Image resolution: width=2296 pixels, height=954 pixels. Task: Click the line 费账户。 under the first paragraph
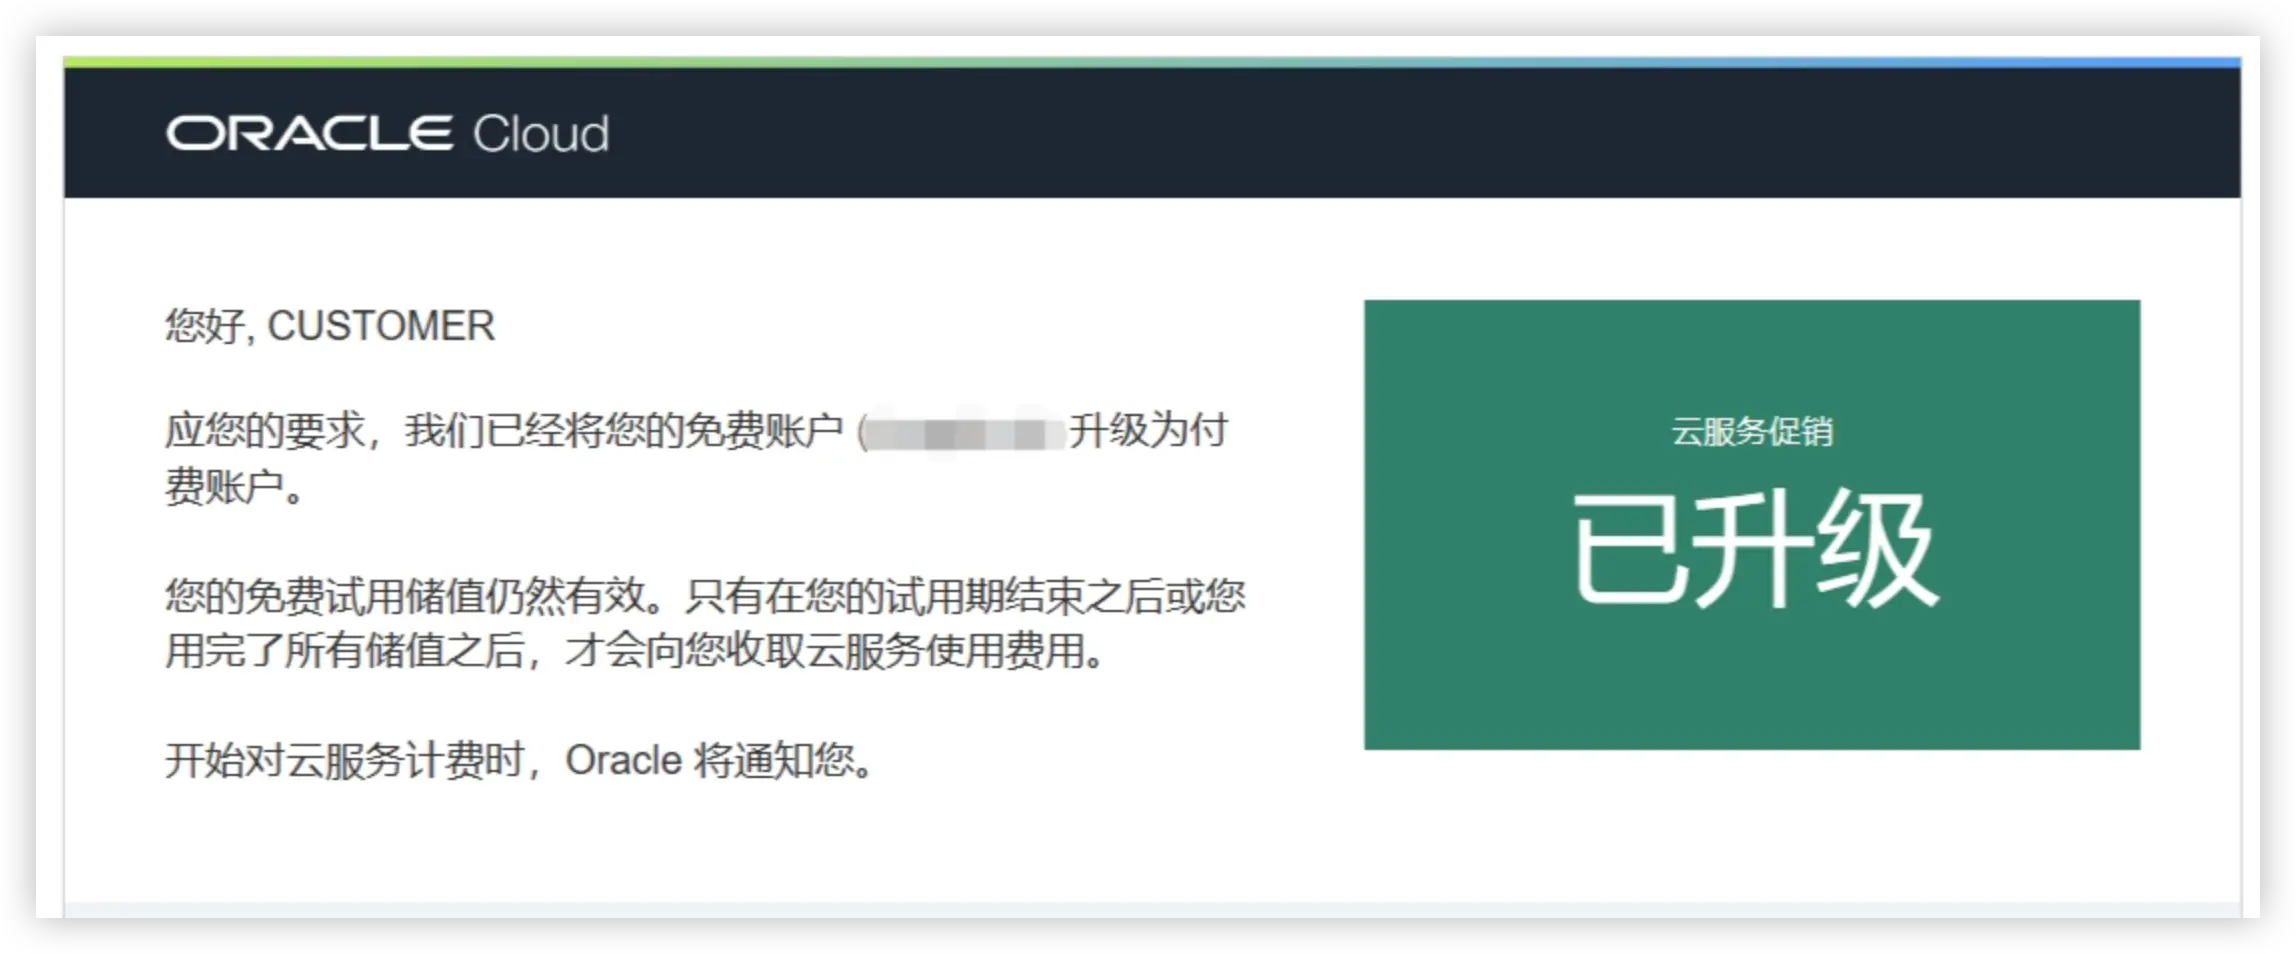coord(234,487)
